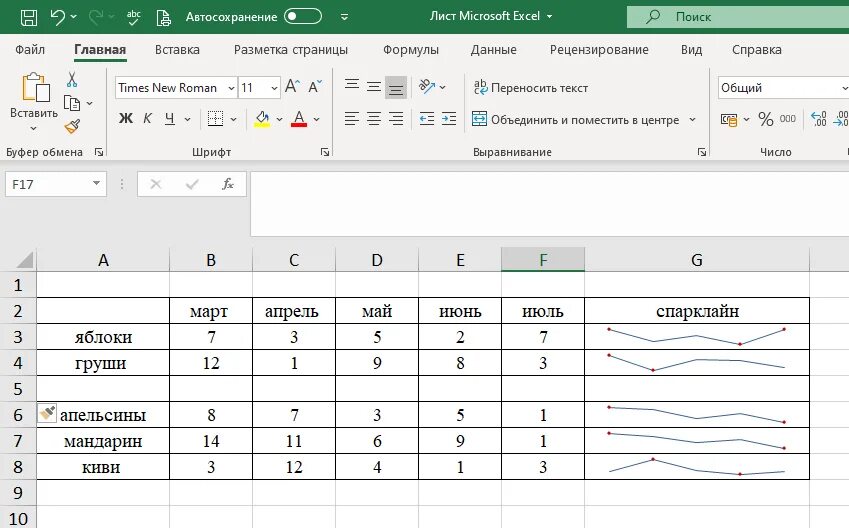Open the Формулы tab
849x528 pixels.
pyautogui.click(x=411, y=50)
